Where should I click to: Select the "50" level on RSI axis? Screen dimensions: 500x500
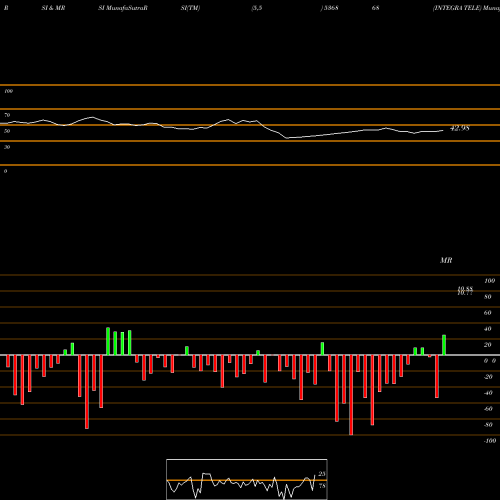pyautogui.click(x=7, y=131)
